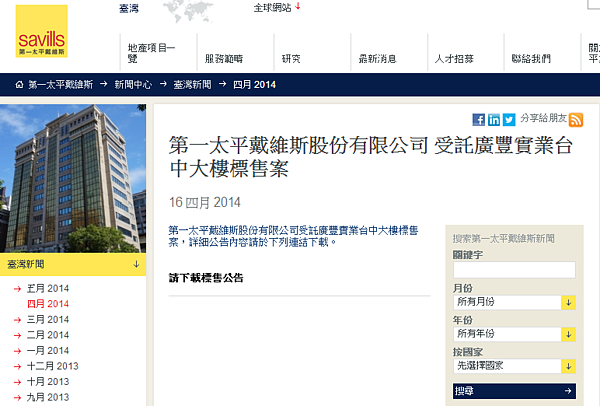
Task: Click the red arrow beside 全球網站
Action: (298, 7)
